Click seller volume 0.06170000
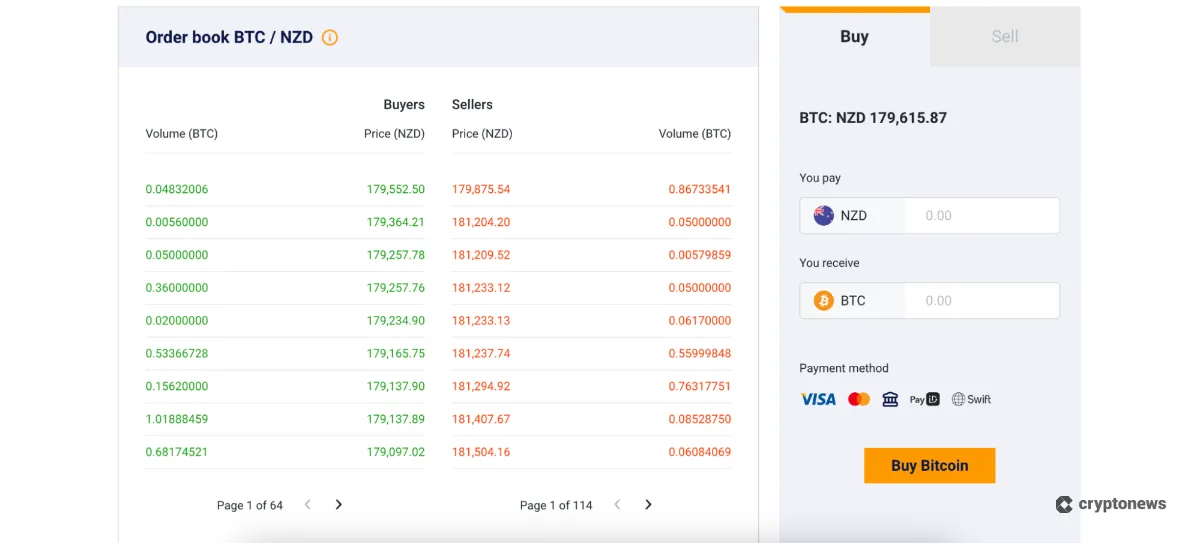The height and width of the screenshot is (543, 1200). pos(700,321)
